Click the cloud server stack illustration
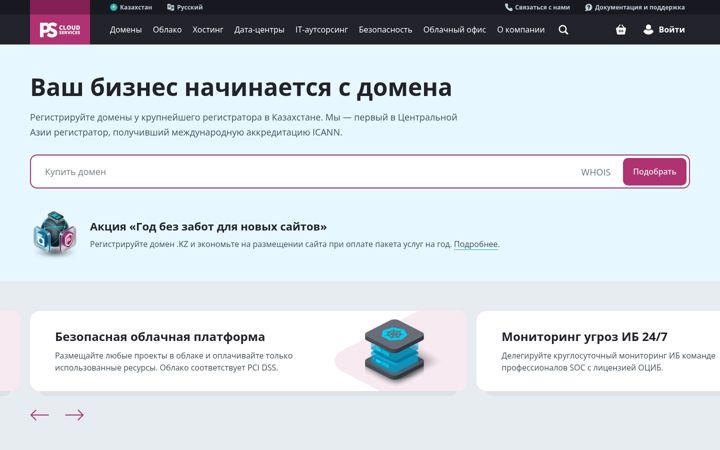The width and height of the screenshot is (720, 450). 394,349
